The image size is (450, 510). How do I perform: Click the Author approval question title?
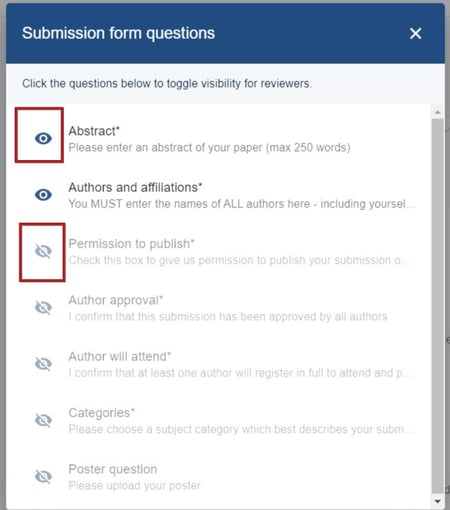tap(116, 300)
